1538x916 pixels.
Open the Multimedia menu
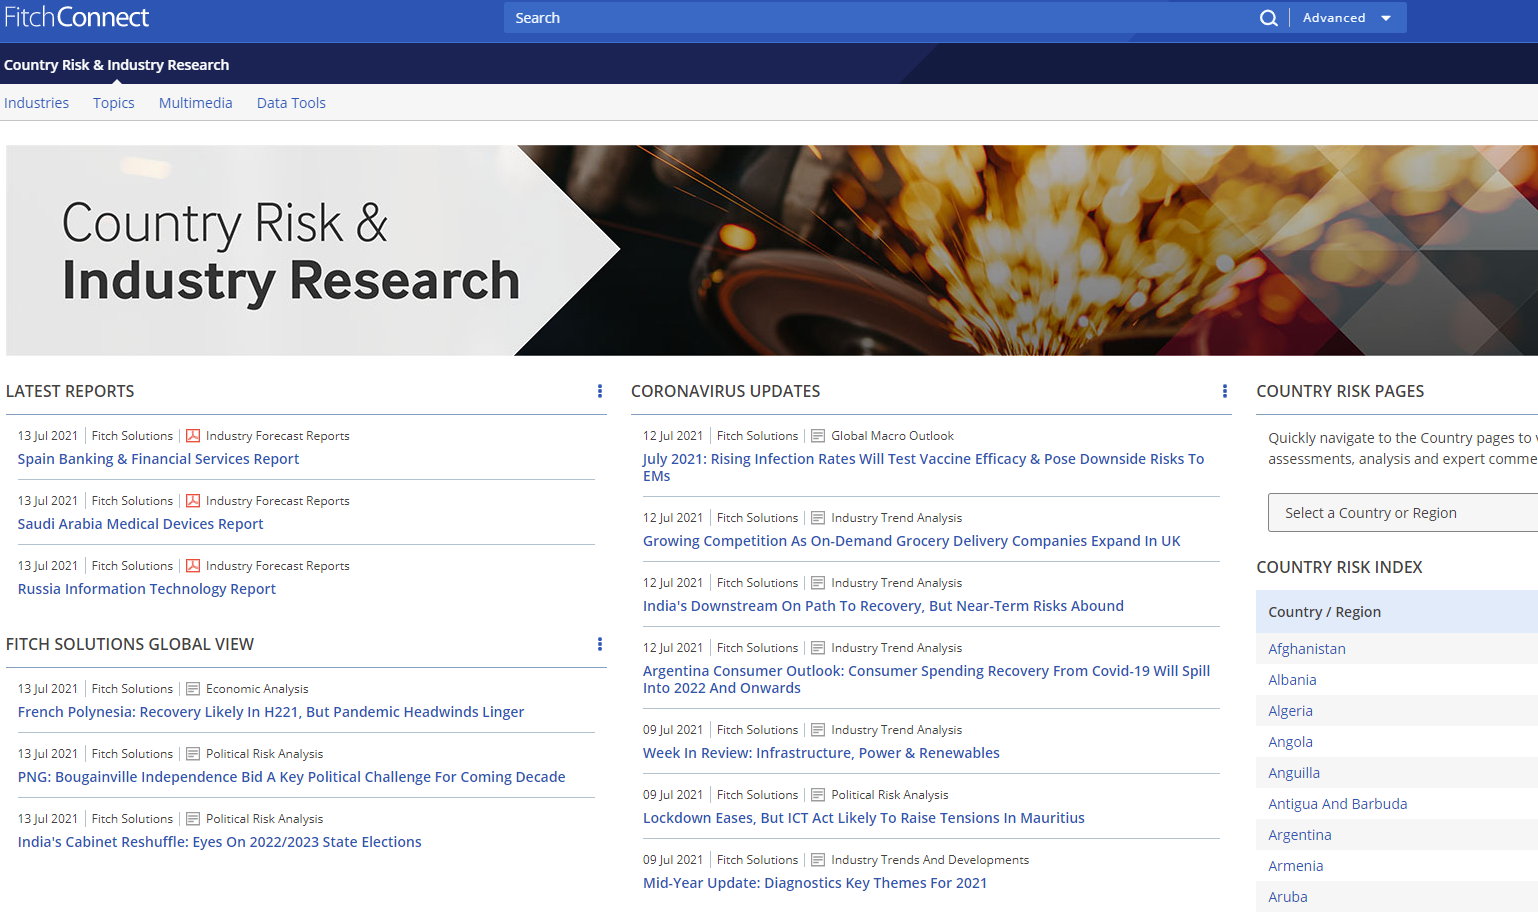pyautogui.click(x=195, y=103)
